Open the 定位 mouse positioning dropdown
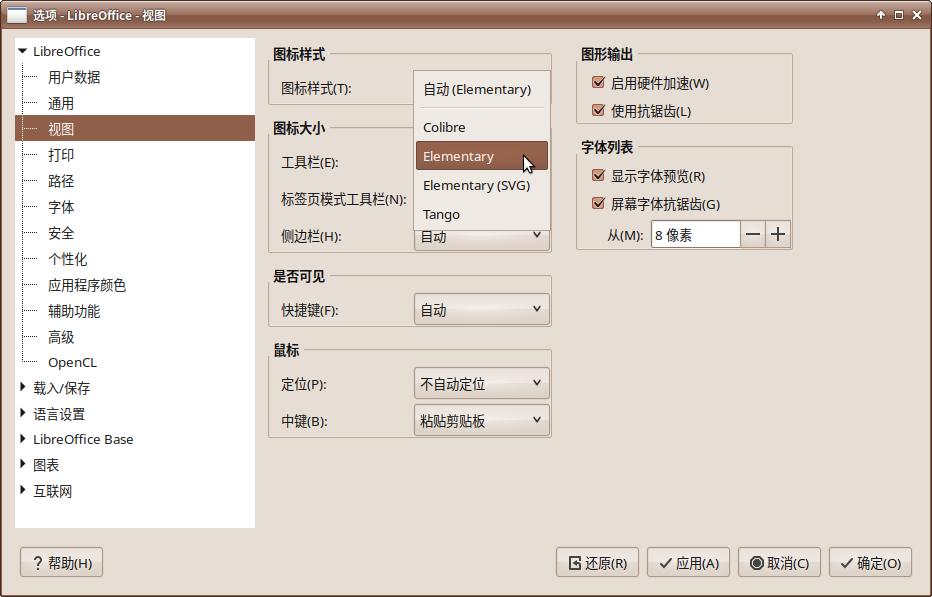Screen dimensions: 932x597 pyautogui.click(x=481, y=384)
